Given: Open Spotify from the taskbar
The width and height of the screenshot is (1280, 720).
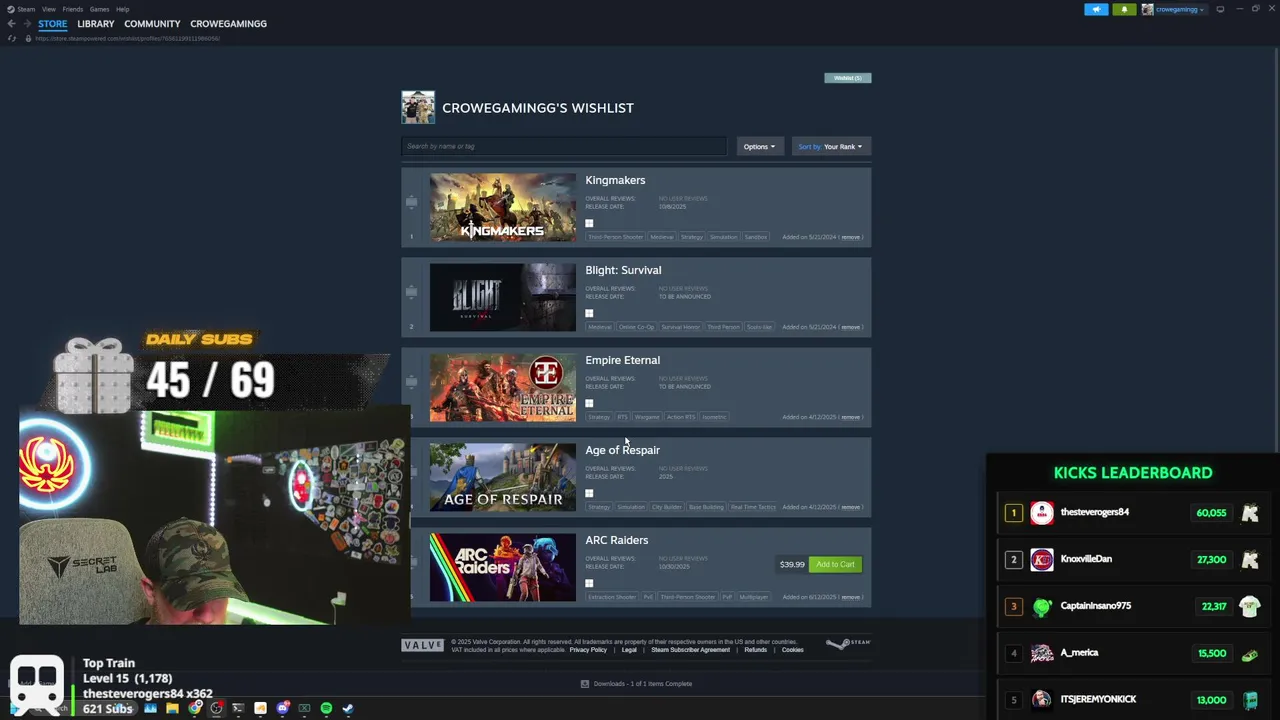Looking at the screenshot, I should (326, 708).
